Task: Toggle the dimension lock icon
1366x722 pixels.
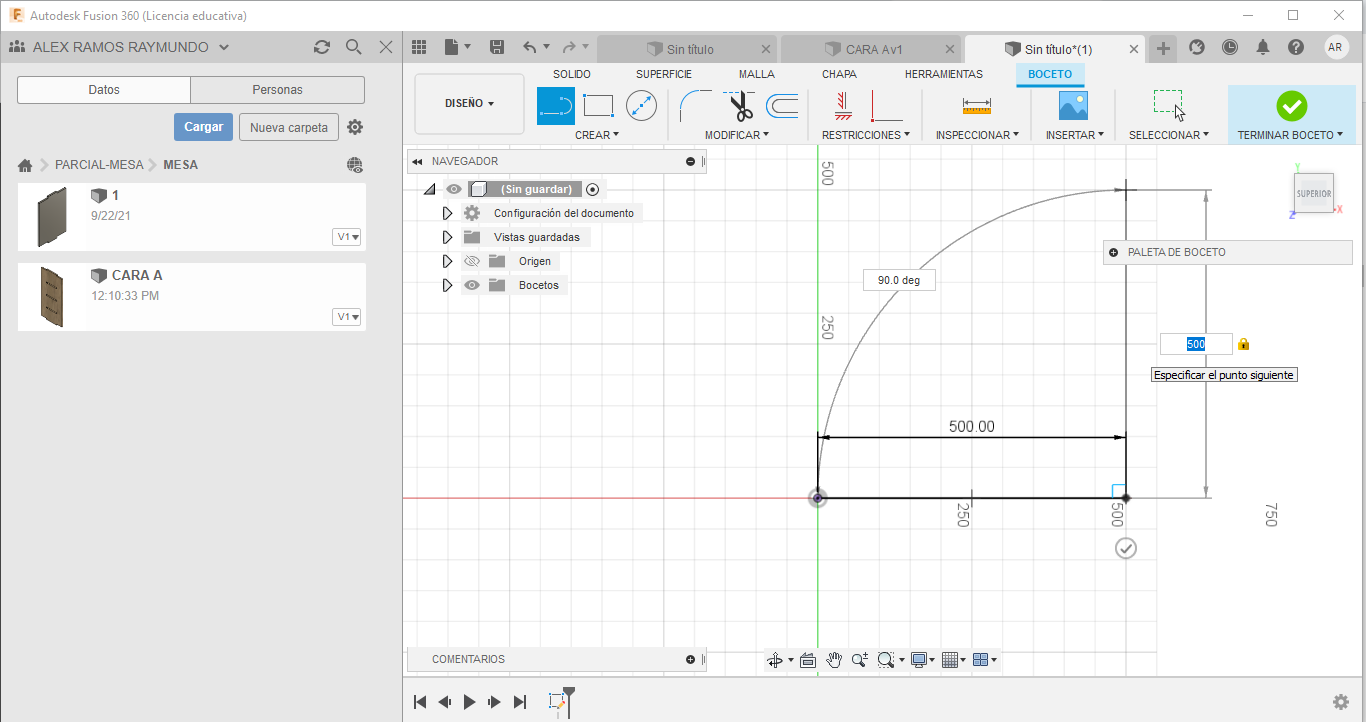Action: click(x=1243, y=344)
